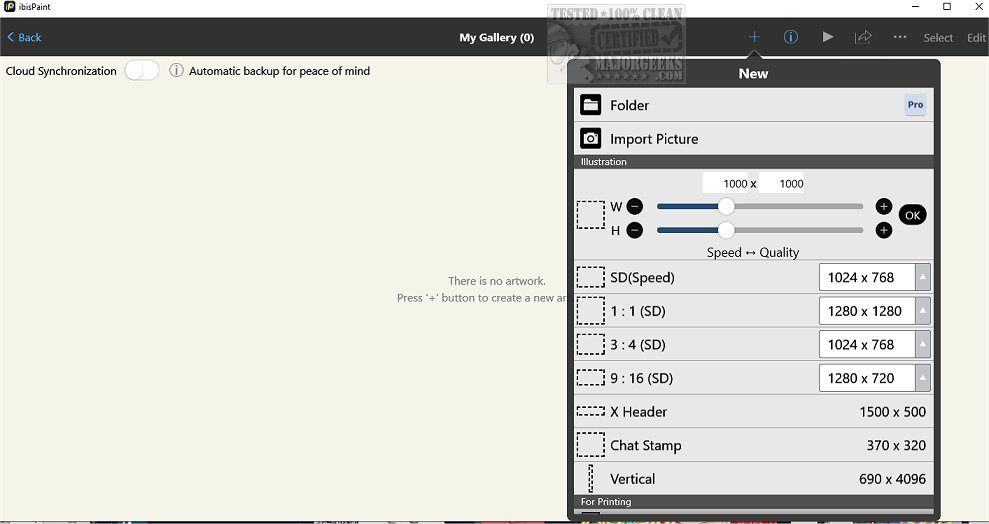Create a new Folder
The height and width of the screenshot is (524, 989).
coord(754,105)
